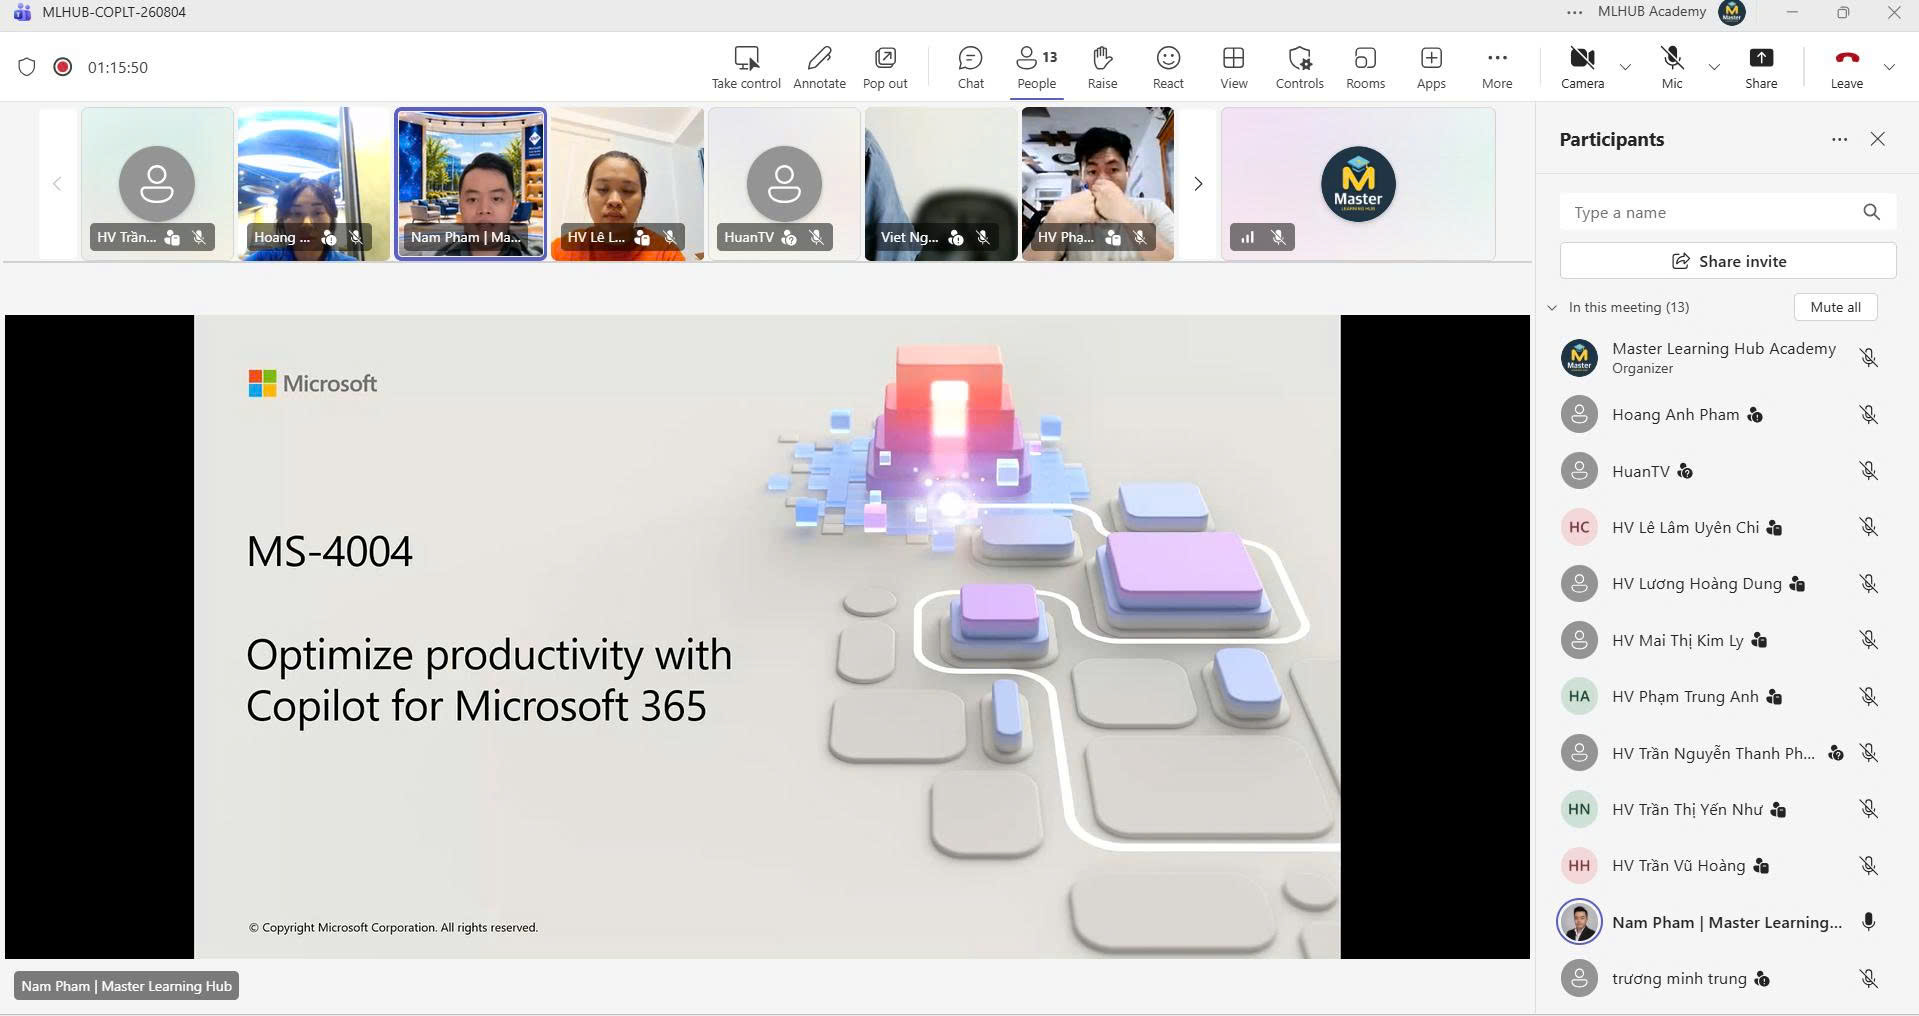1919x1016 pixels.
Task: Open the Annotate tool
Action: pyautogui.click(x=819, y=67)
